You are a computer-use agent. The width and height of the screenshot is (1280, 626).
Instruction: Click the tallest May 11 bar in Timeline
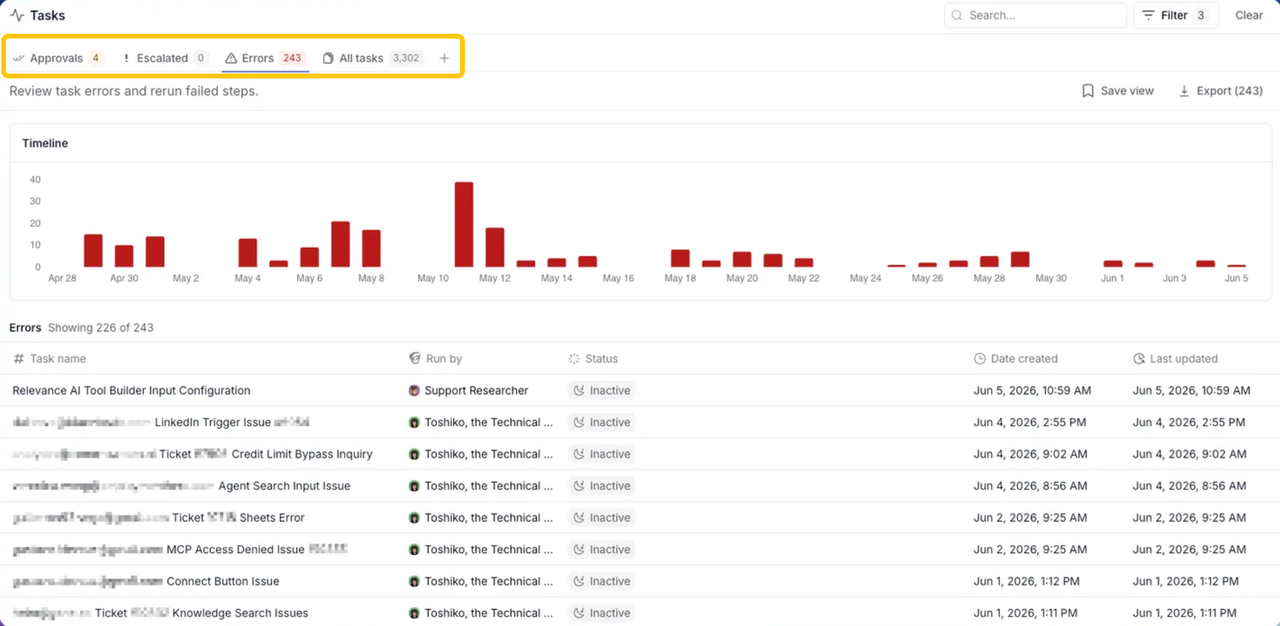tap(464, 224)
